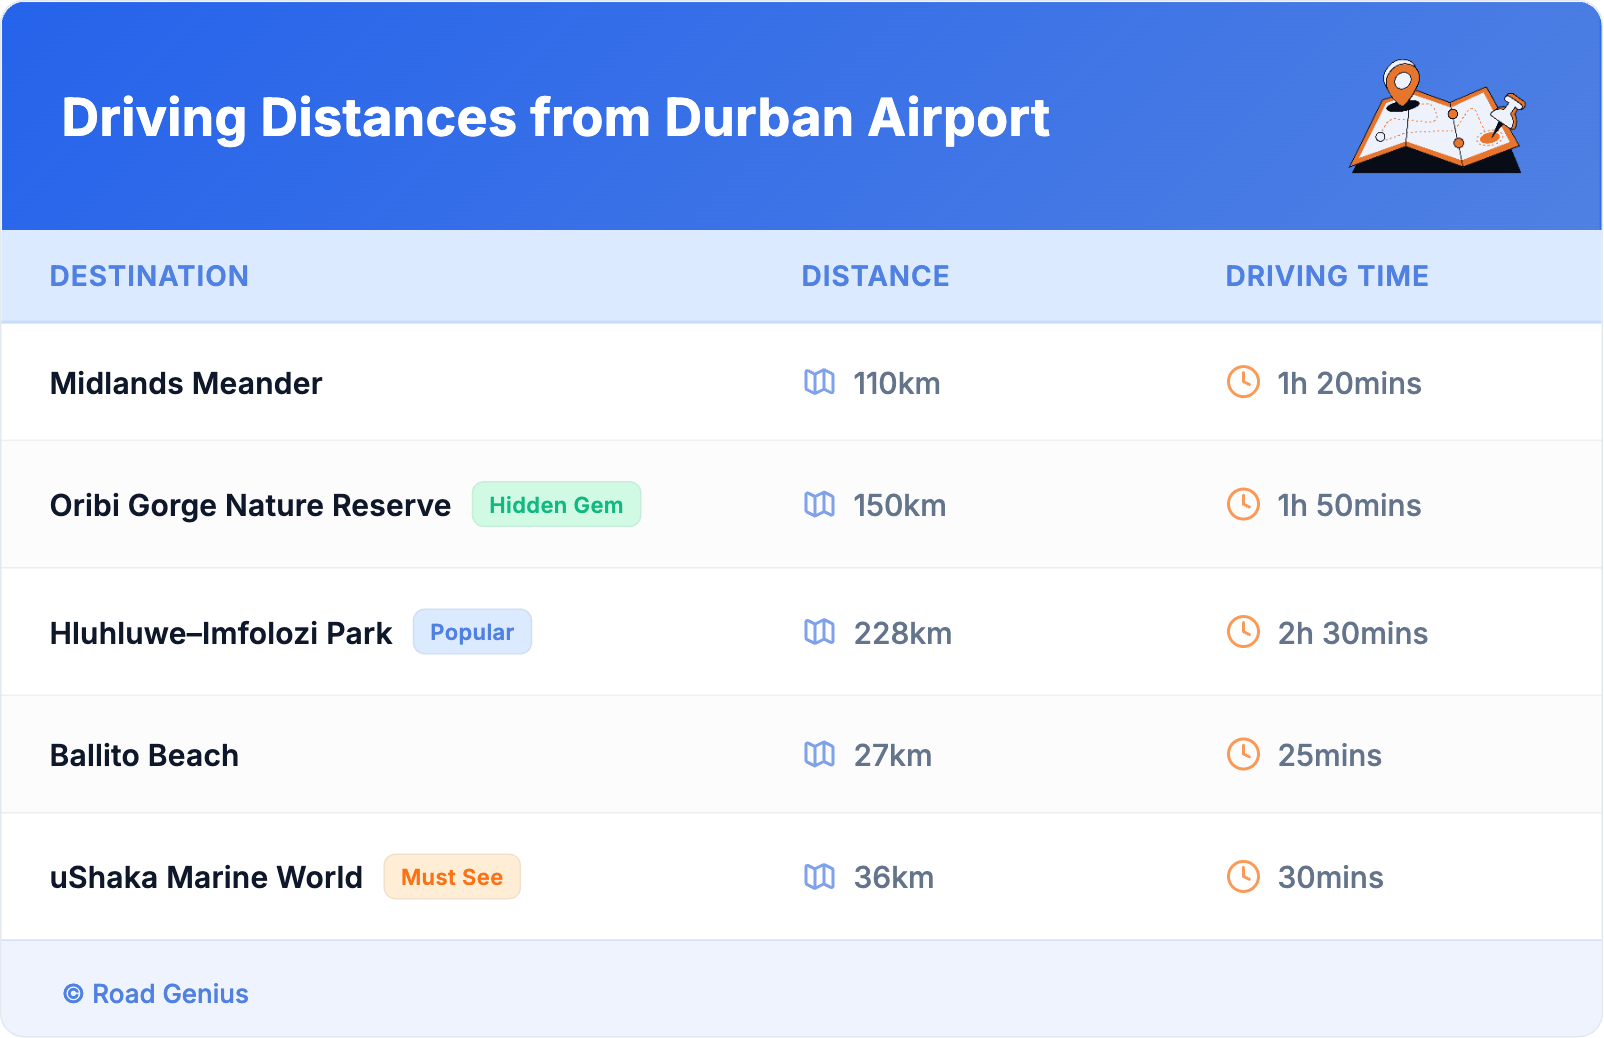
Task: Select the Must See badge
Action: coord(452,877)
